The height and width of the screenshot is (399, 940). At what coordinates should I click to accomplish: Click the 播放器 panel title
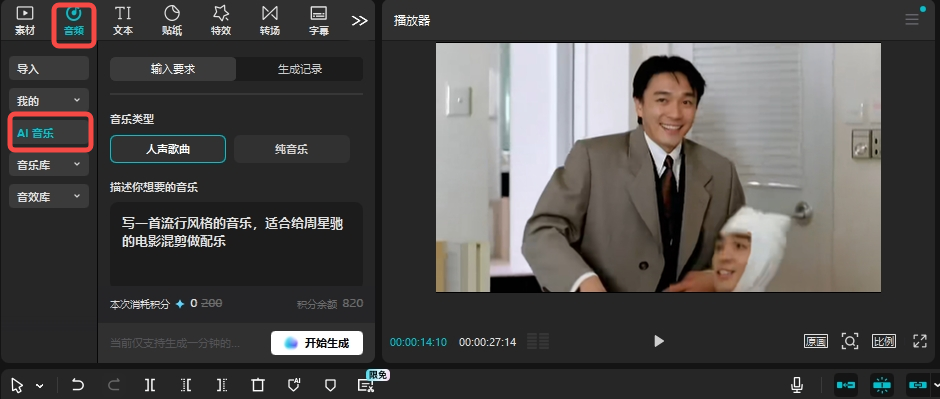tap(412, 20)
